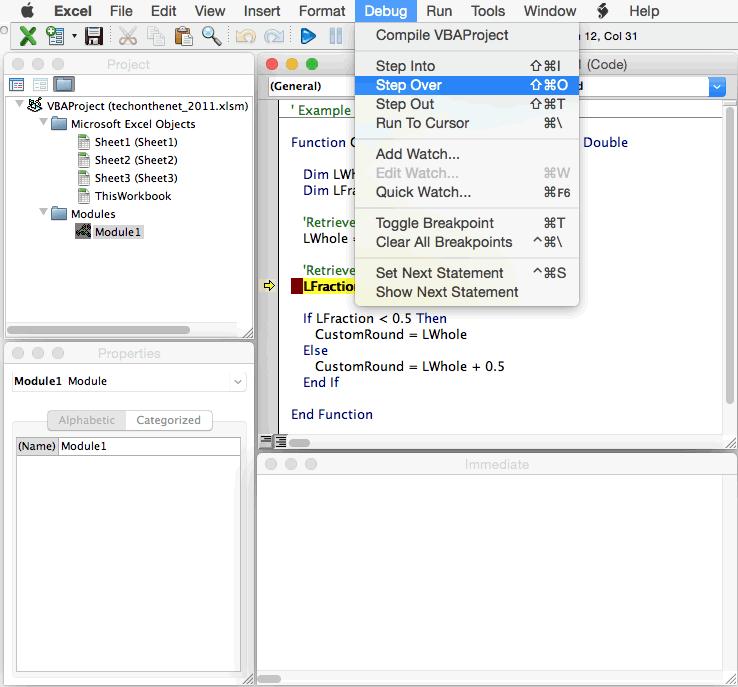
Task: Open the Apple menu
Action: tap(27, 10)
